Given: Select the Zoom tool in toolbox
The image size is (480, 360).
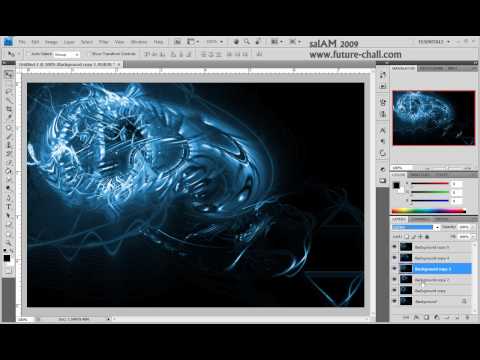Looking at the screenshot, I should [x=9, y=242].
